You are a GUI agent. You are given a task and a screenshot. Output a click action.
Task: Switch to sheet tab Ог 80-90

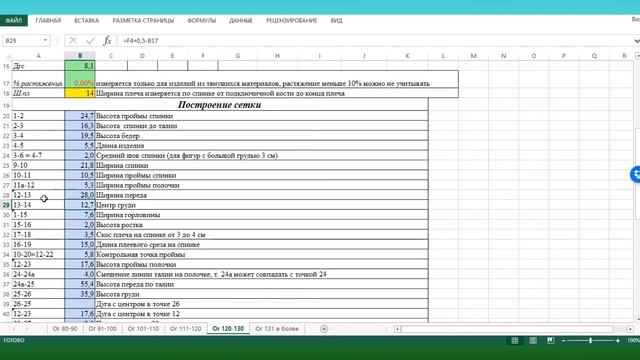click(65, 329)
